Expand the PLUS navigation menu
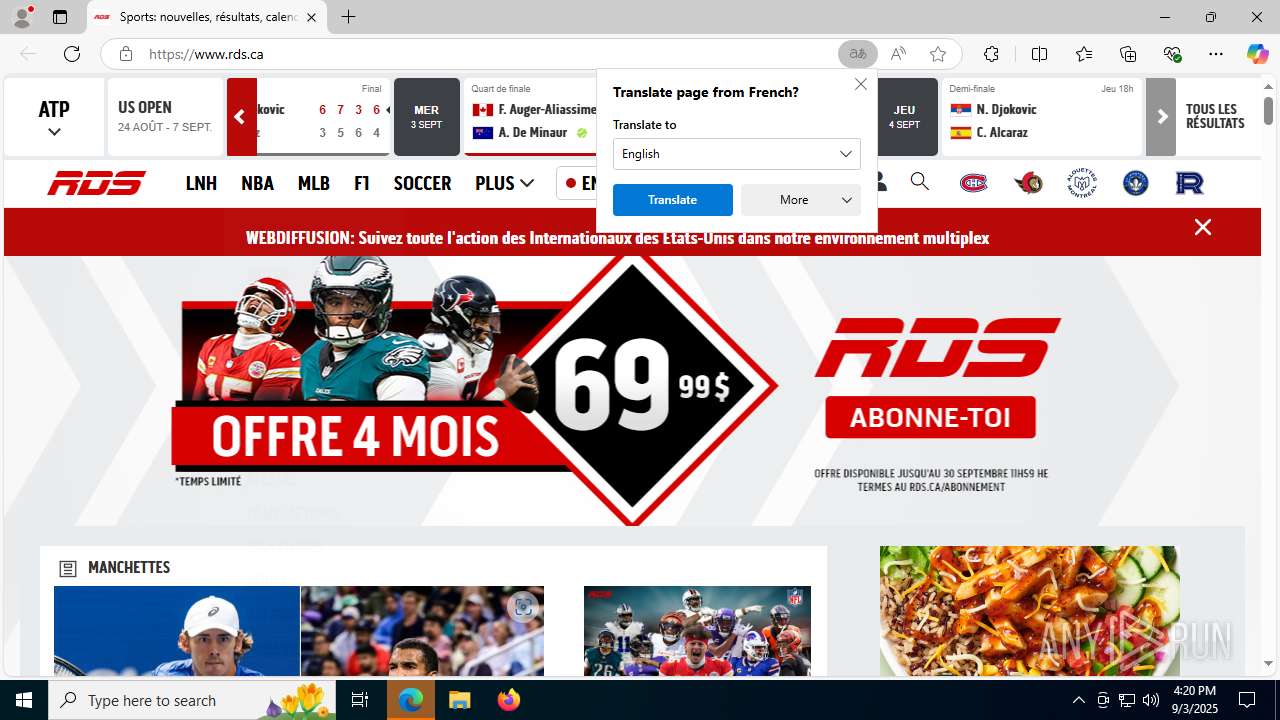The width and height of the screenshot is (1280, 720). coord(504,183)
